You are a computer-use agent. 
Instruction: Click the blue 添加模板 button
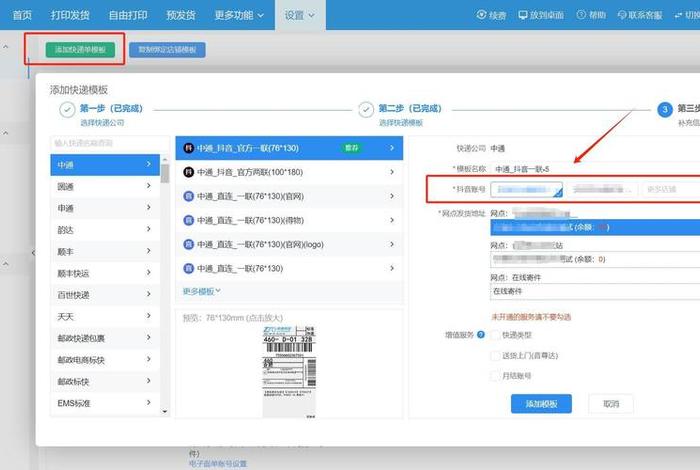541,404
